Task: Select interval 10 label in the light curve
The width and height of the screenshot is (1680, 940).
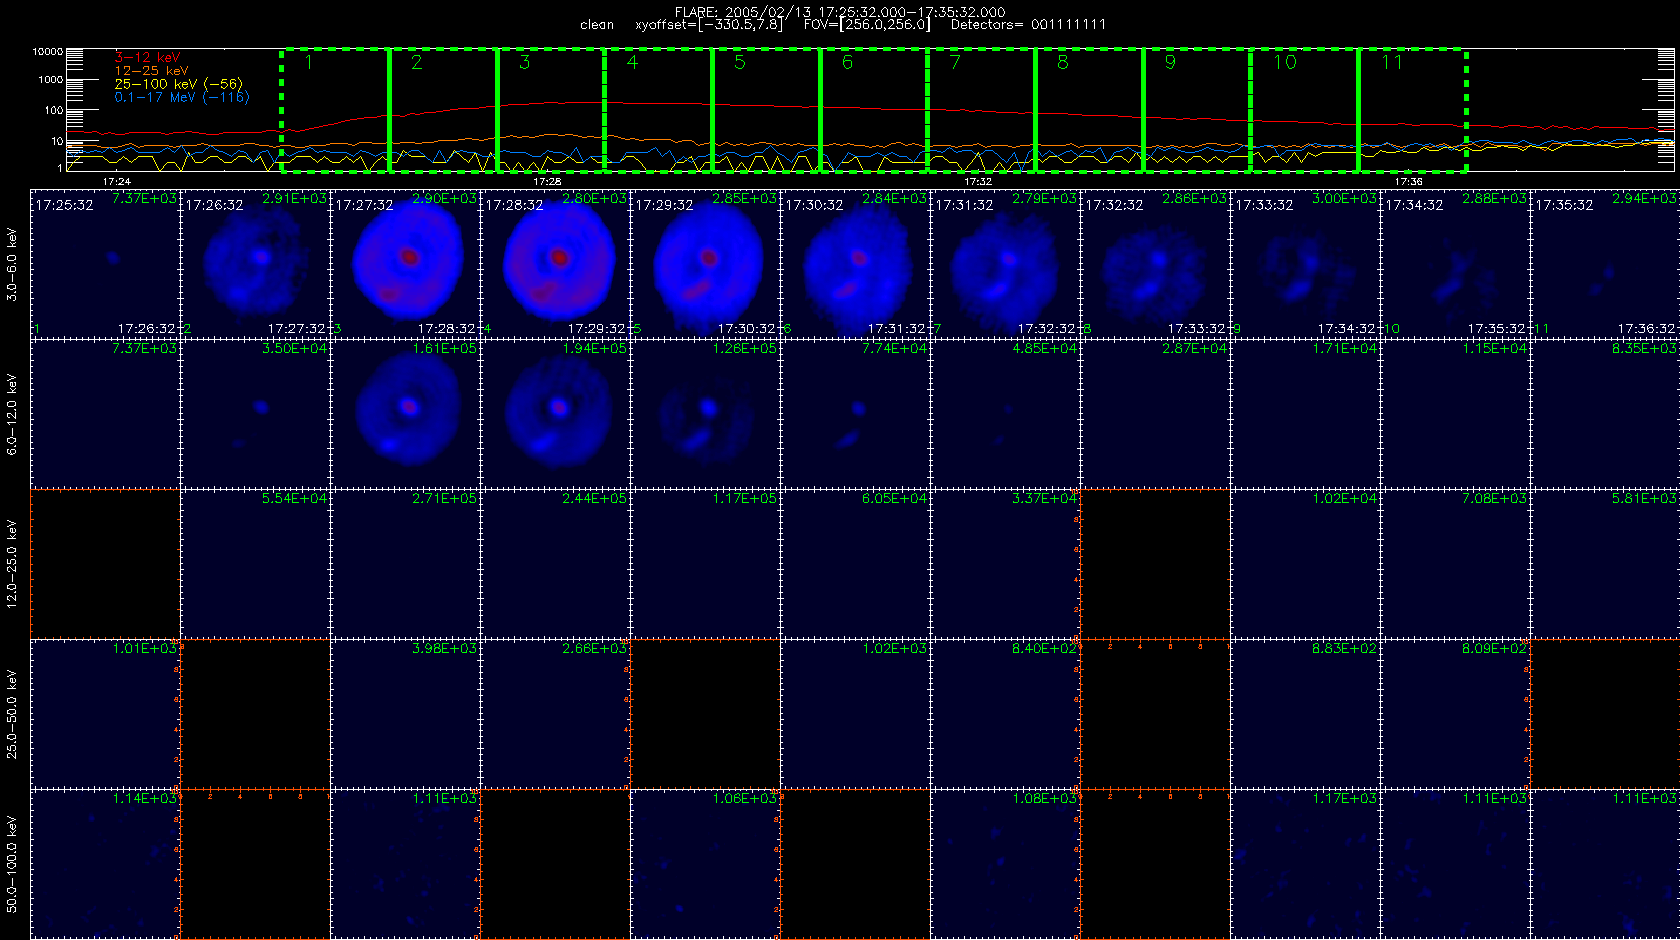Action: tap(1284, 62)
